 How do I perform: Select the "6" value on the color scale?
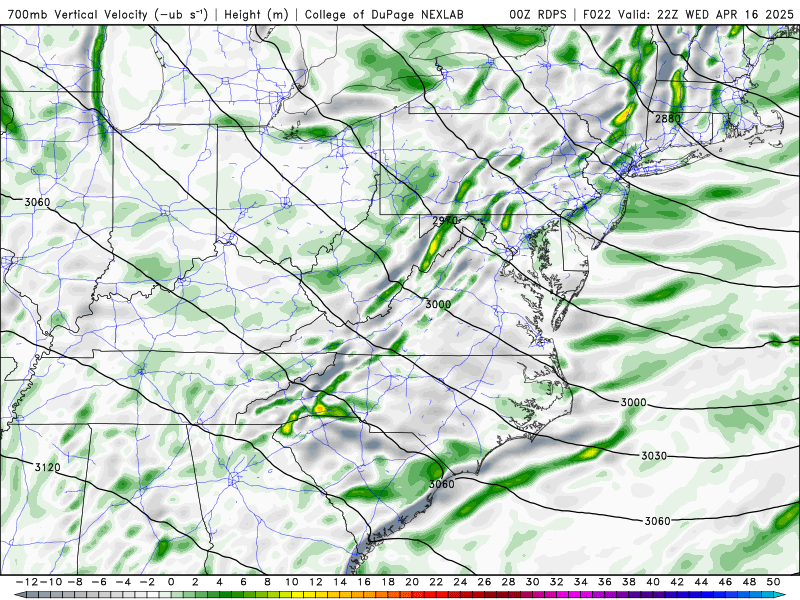tap(243, 582)
